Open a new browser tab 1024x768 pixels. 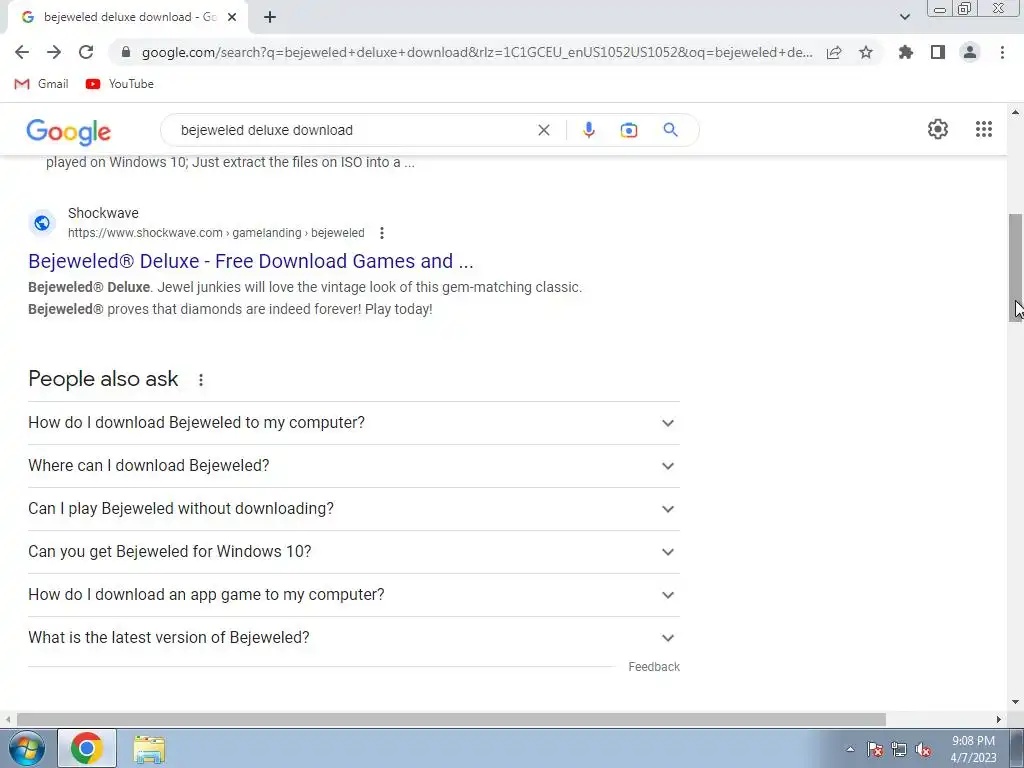pyautogui.click(x=270, y=17)
